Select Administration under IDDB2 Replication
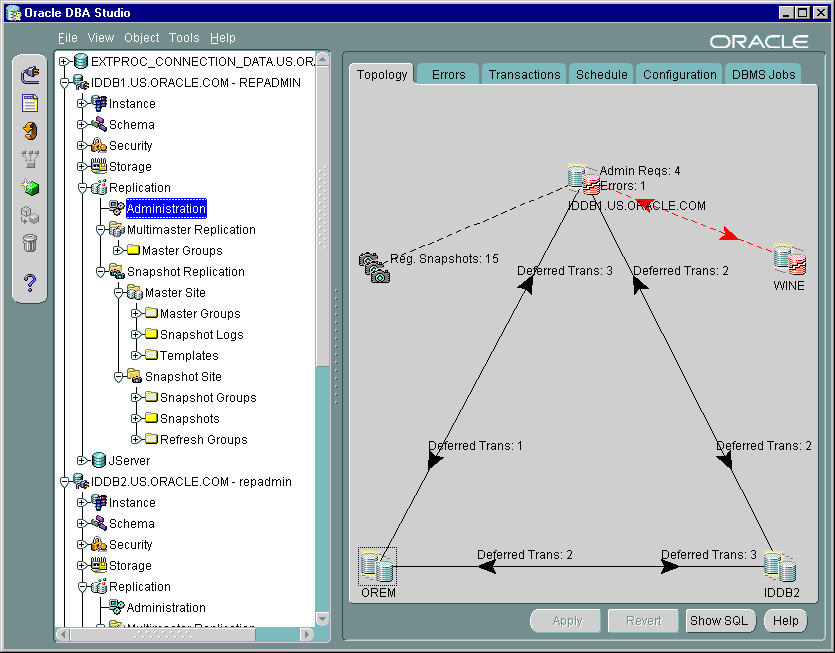 [x=166, y=607]
